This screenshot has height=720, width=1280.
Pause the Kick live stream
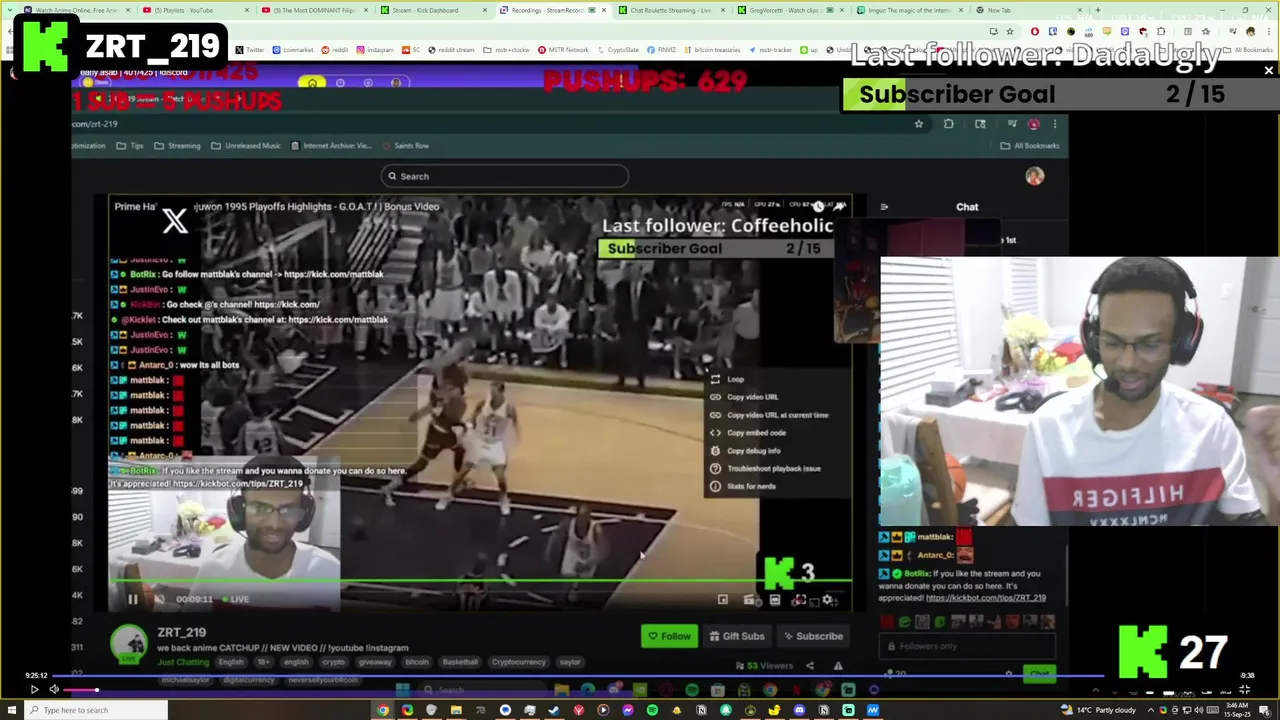coord(132,599)
